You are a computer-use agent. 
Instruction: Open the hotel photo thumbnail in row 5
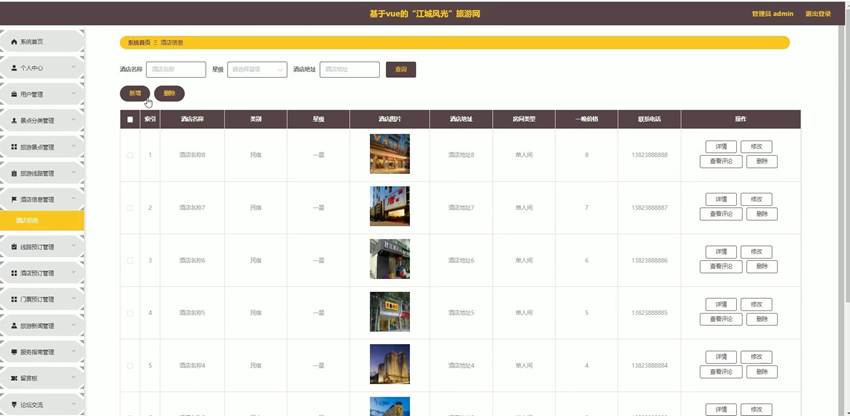[x=390, y=364]
